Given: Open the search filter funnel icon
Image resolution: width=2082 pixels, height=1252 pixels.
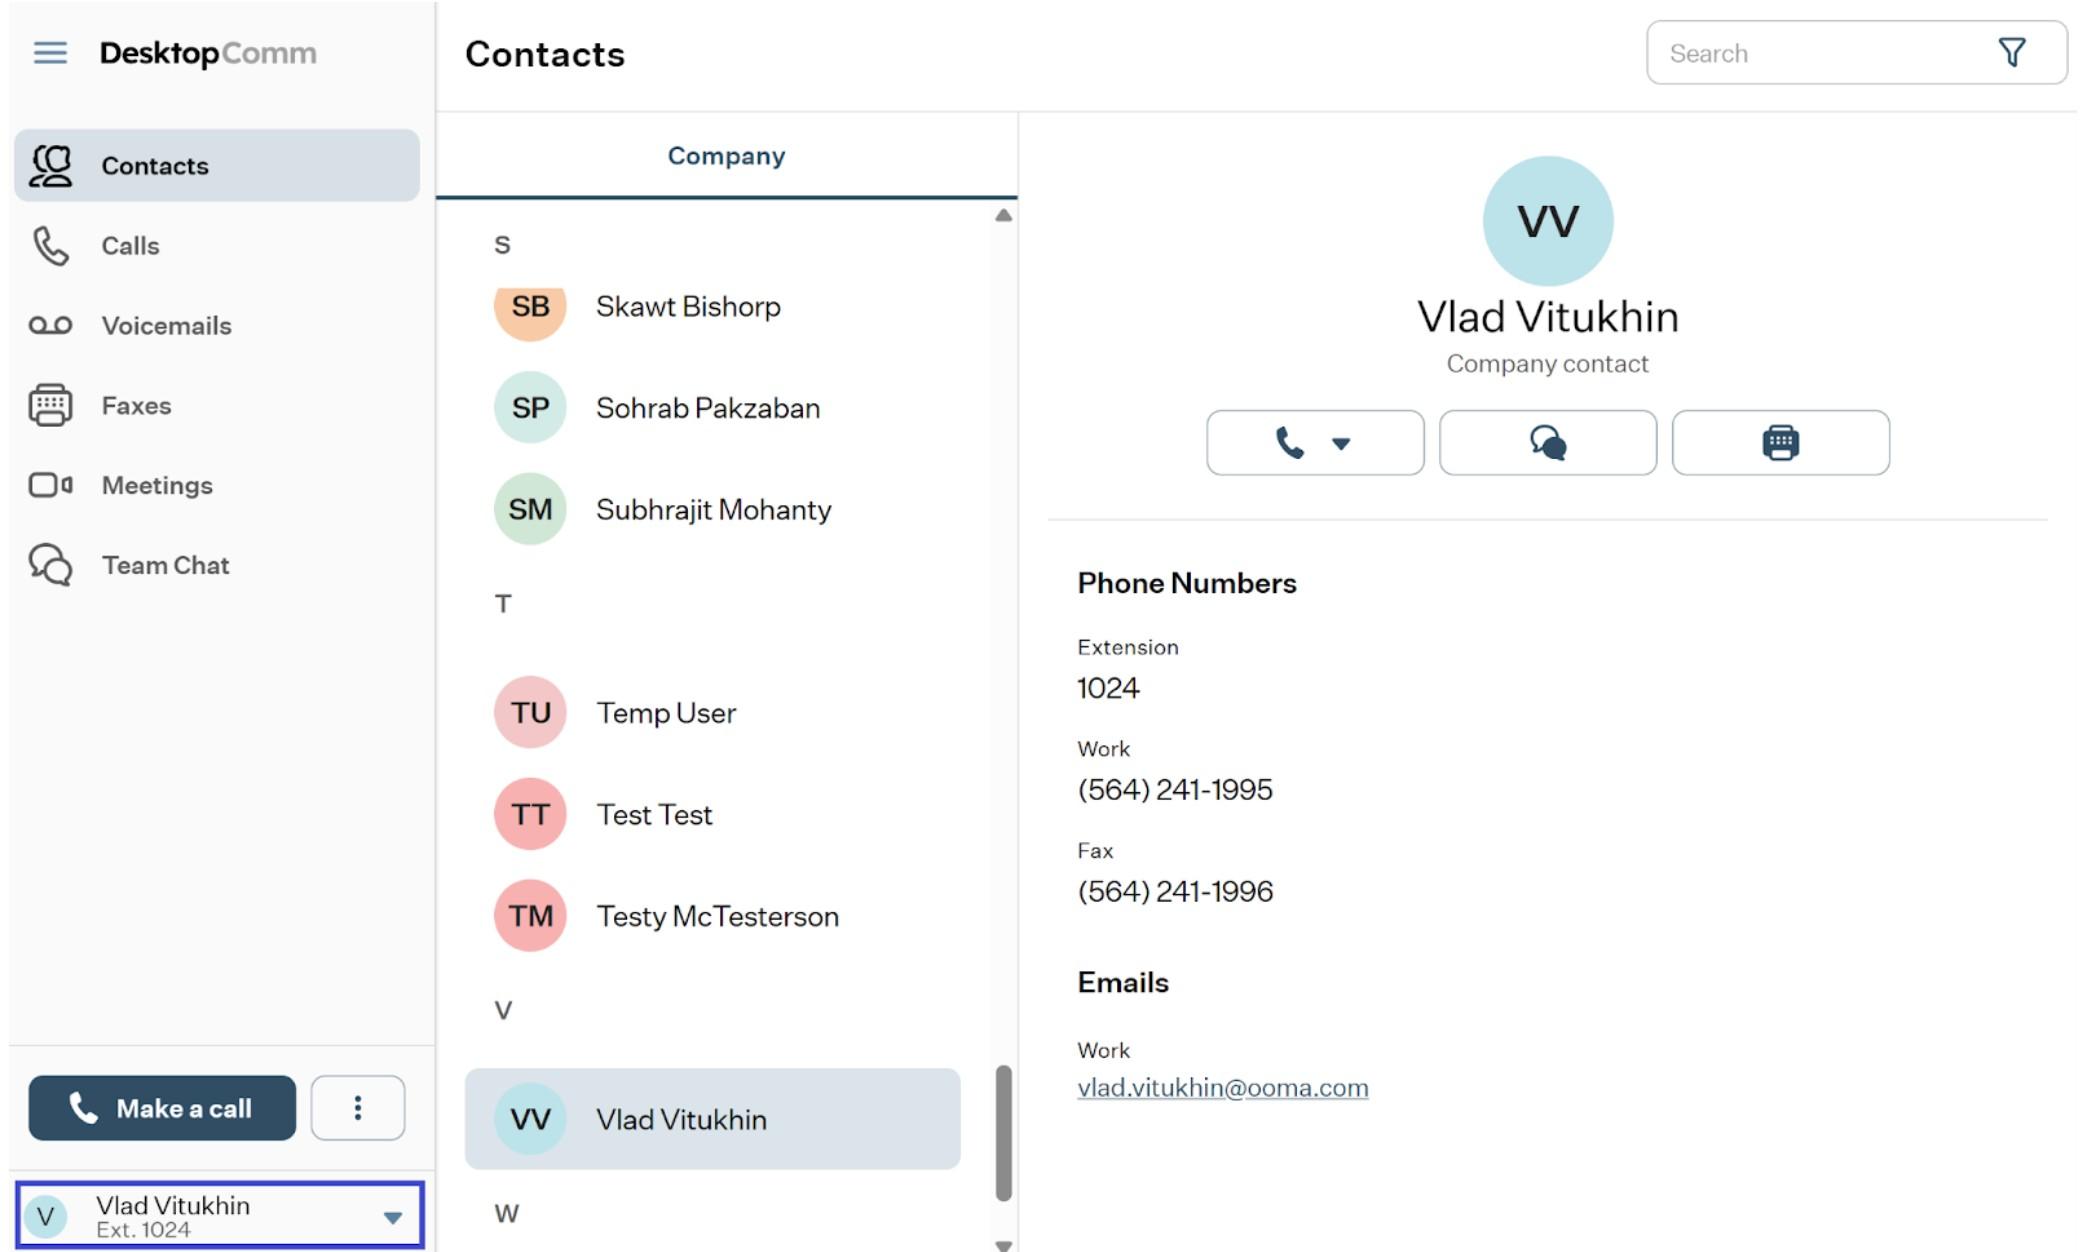Looking at the screenshot, I should click(2011, 53).
